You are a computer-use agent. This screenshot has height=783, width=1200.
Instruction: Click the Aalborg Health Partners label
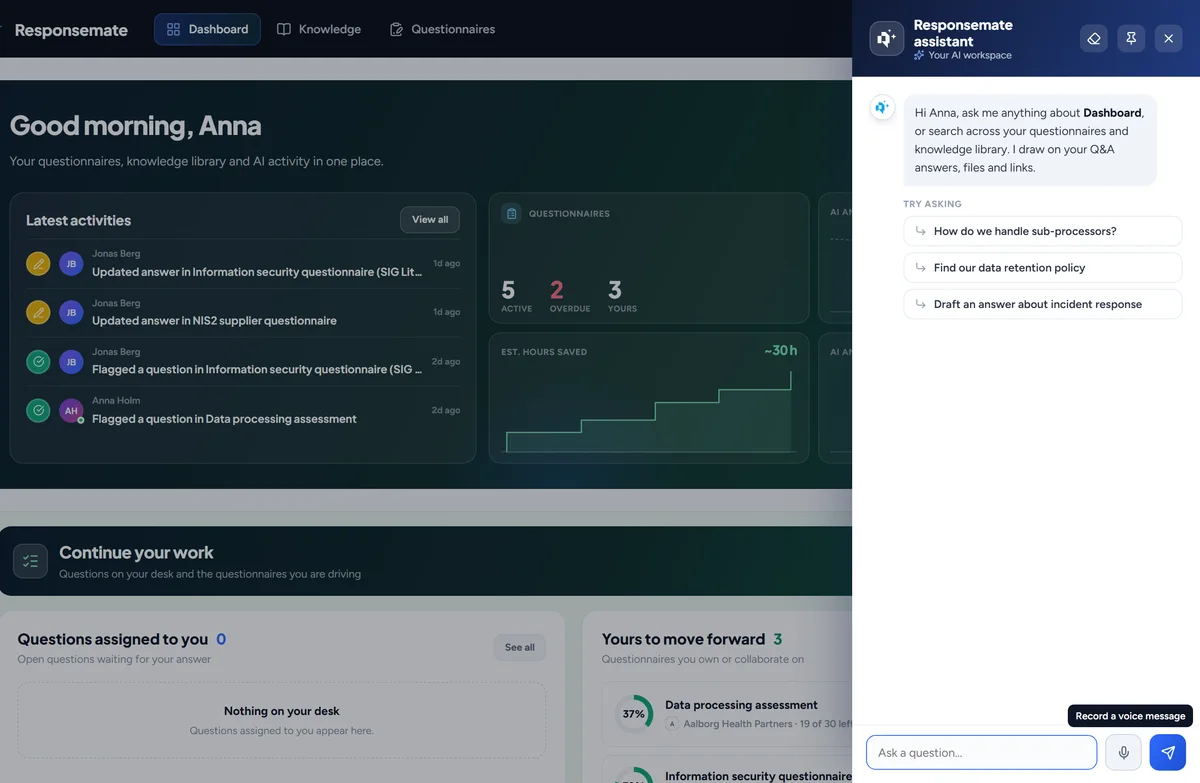pos(738,724)
